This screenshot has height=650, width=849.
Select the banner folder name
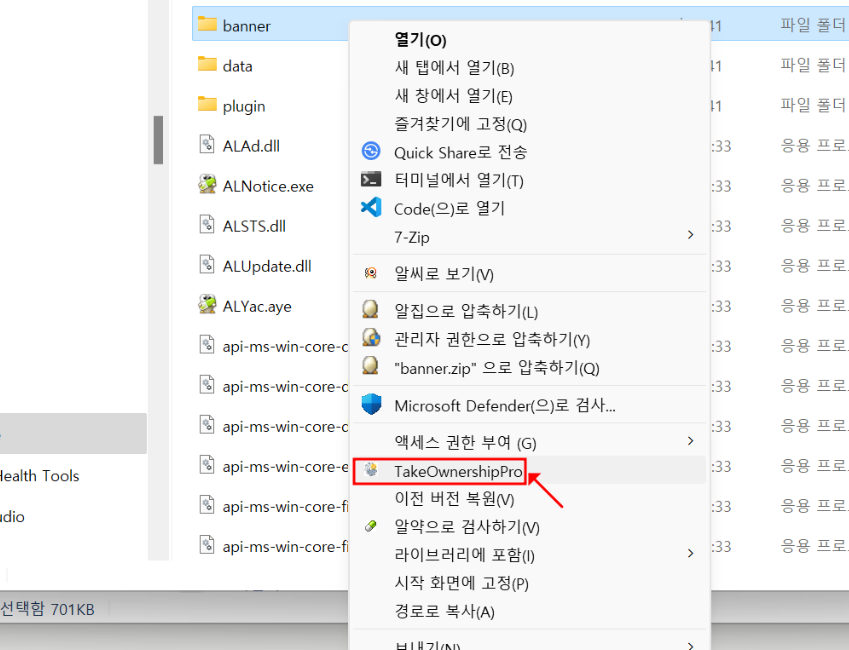pyautogui.click(x=246, y=26)
